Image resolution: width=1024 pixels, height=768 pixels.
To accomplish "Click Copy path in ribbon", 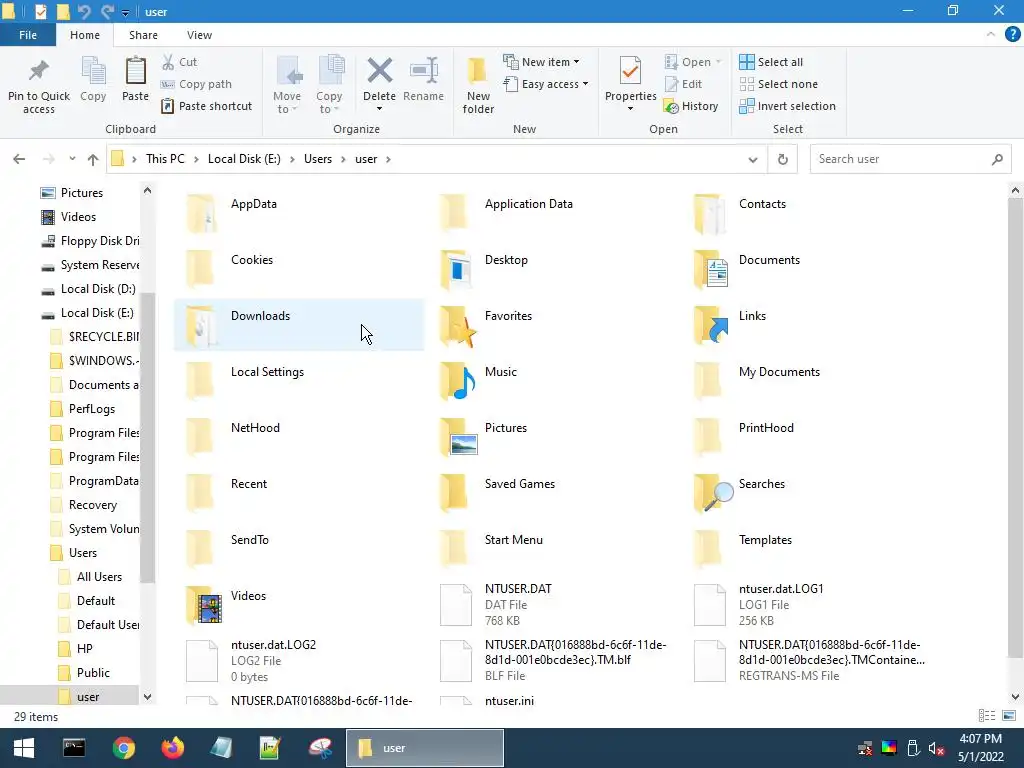I will [196, 84].
